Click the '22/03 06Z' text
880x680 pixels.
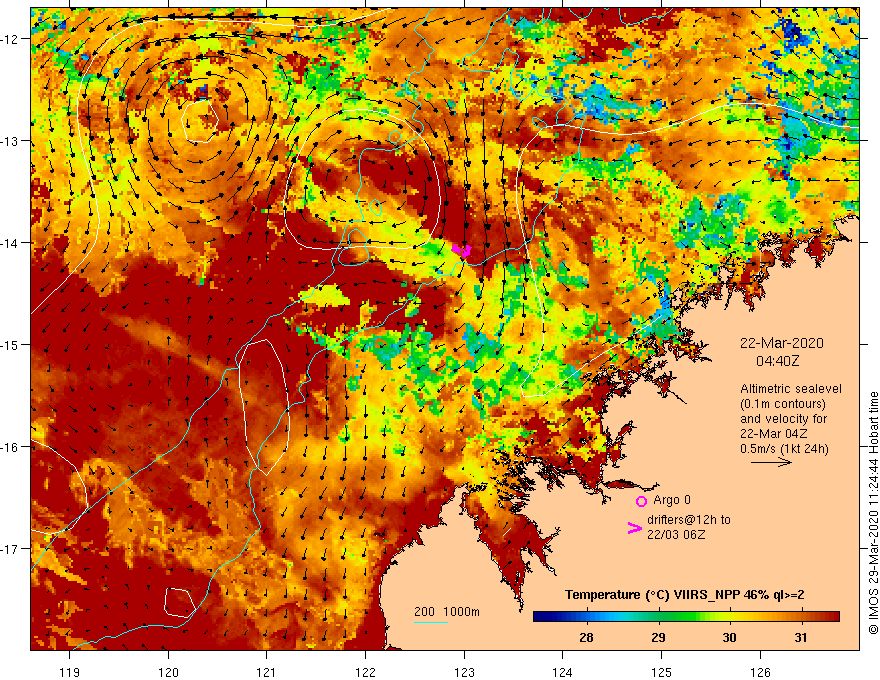click(x=676, y=535)
